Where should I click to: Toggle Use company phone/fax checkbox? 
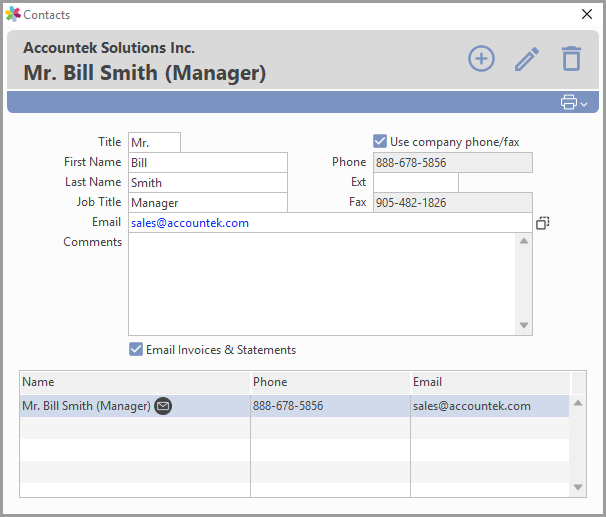(x=380, y=141)
